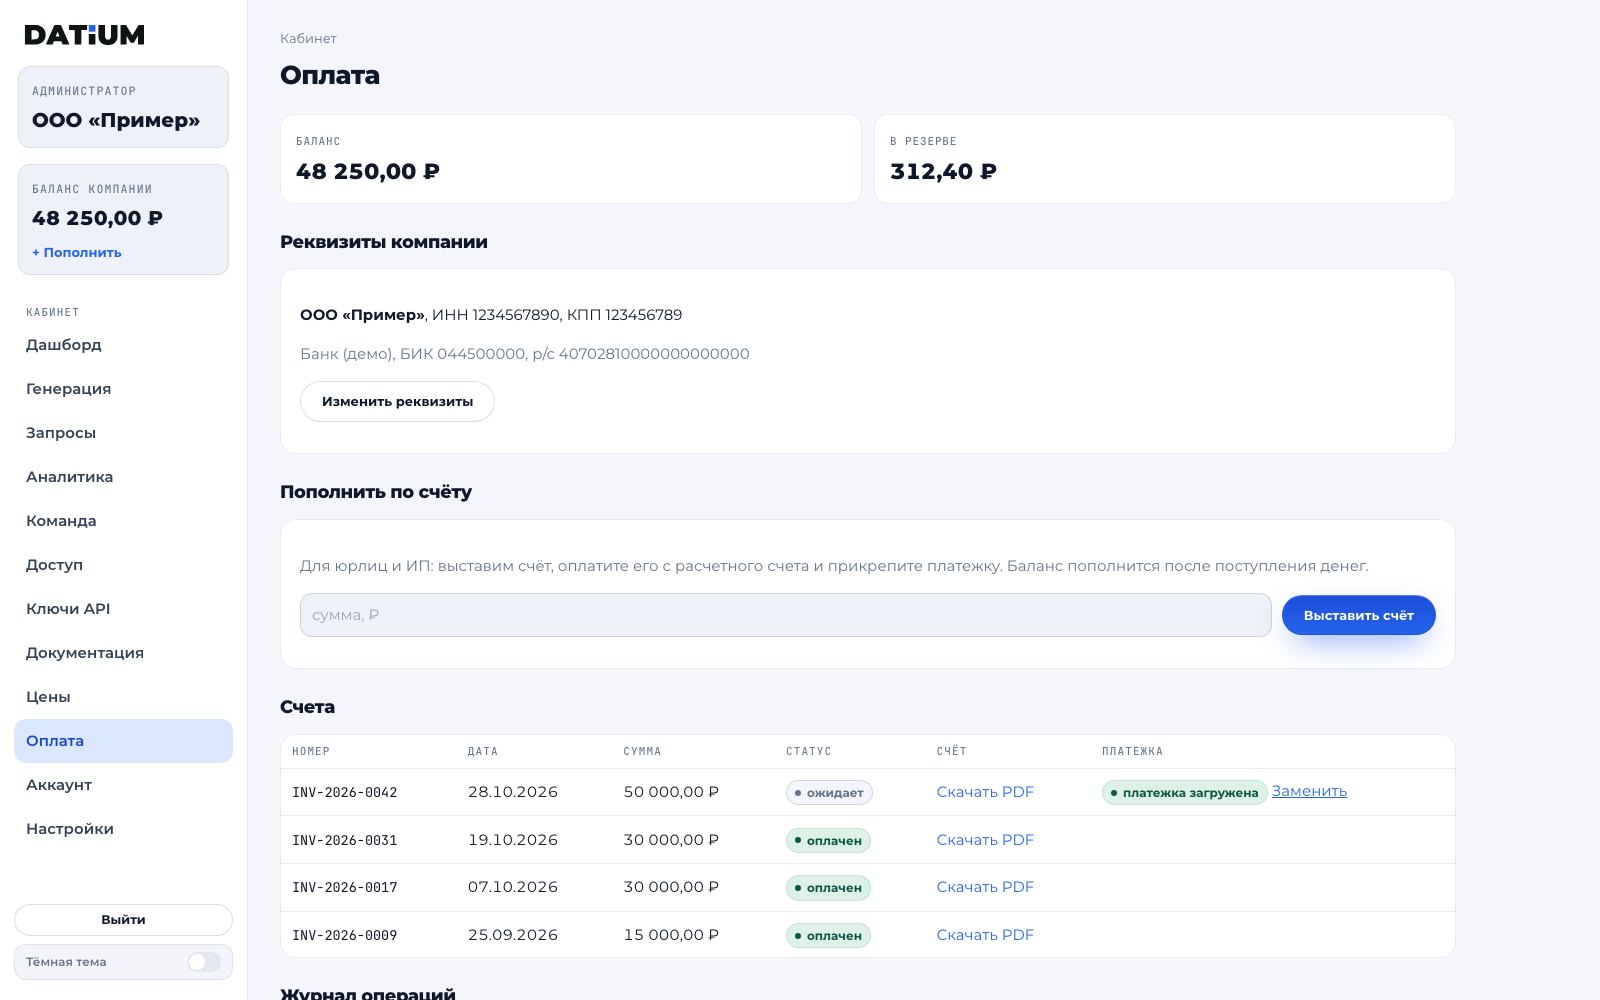Open the Запросы page
The image size is (1600, 1000).
coord(123,433)
